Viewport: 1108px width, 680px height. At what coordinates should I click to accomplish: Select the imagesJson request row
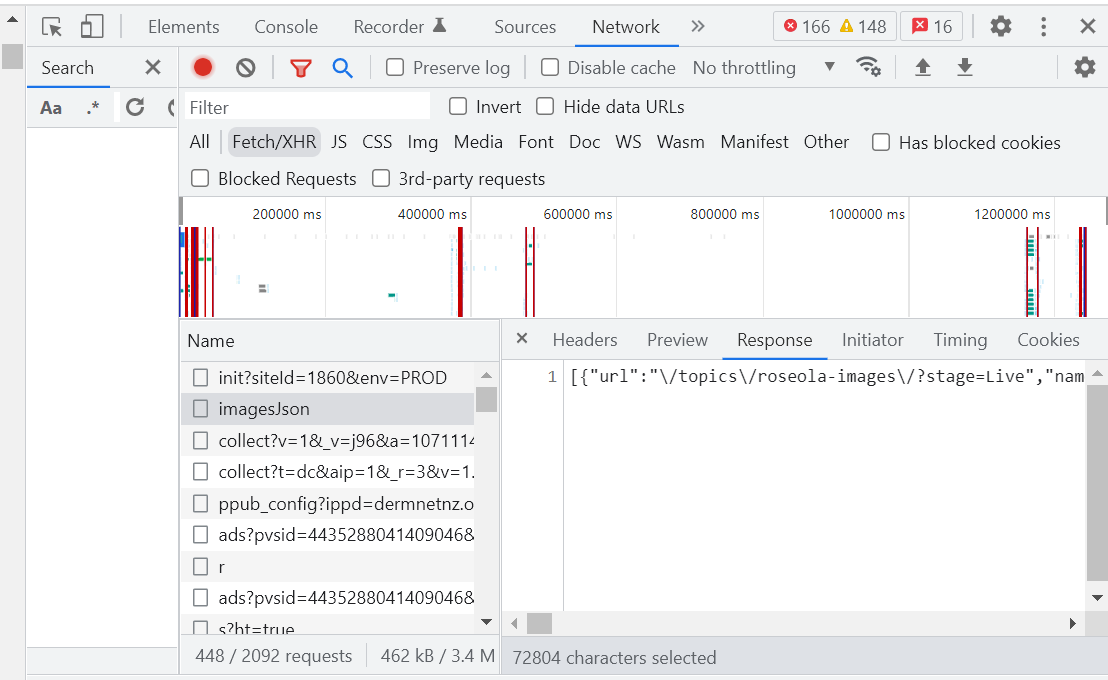(x=327, y=409)
